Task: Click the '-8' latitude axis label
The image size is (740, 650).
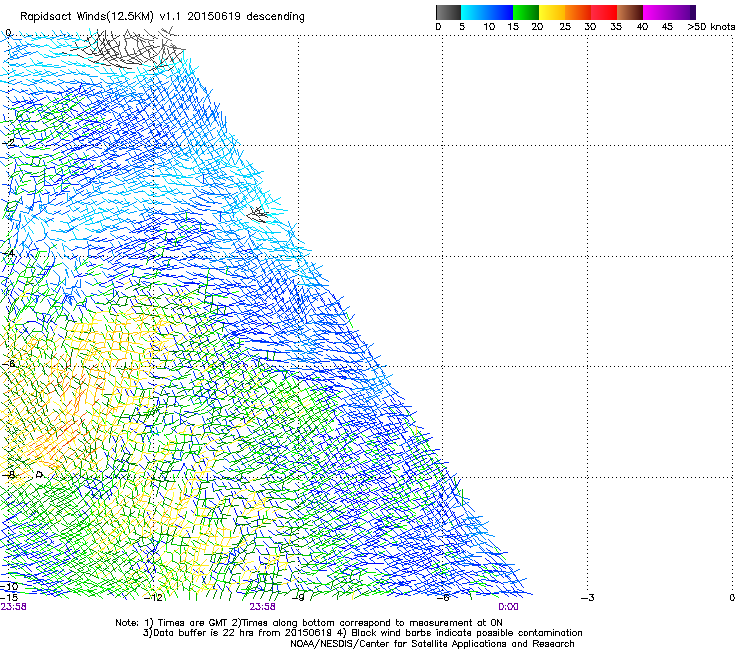Action: pos(8,474)
